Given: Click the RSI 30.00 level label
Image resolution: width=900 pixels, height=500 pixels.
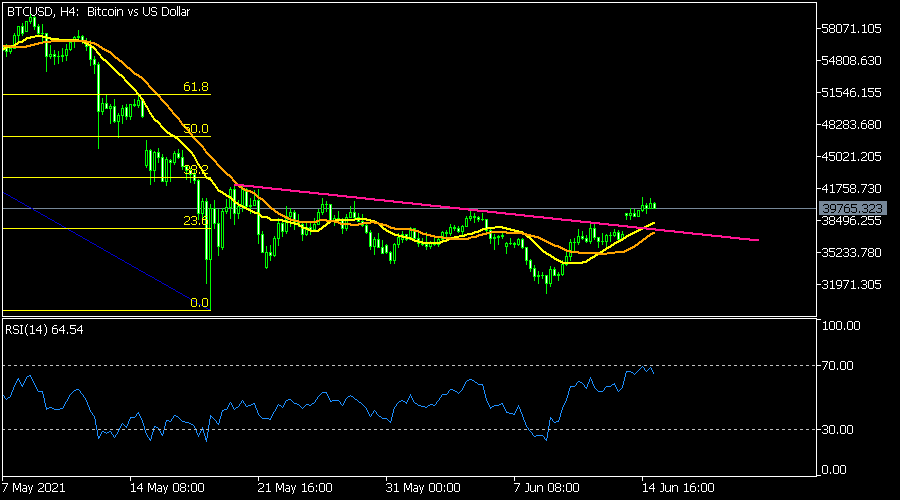Looking at the screenshot, I should (x=837, y=429).
